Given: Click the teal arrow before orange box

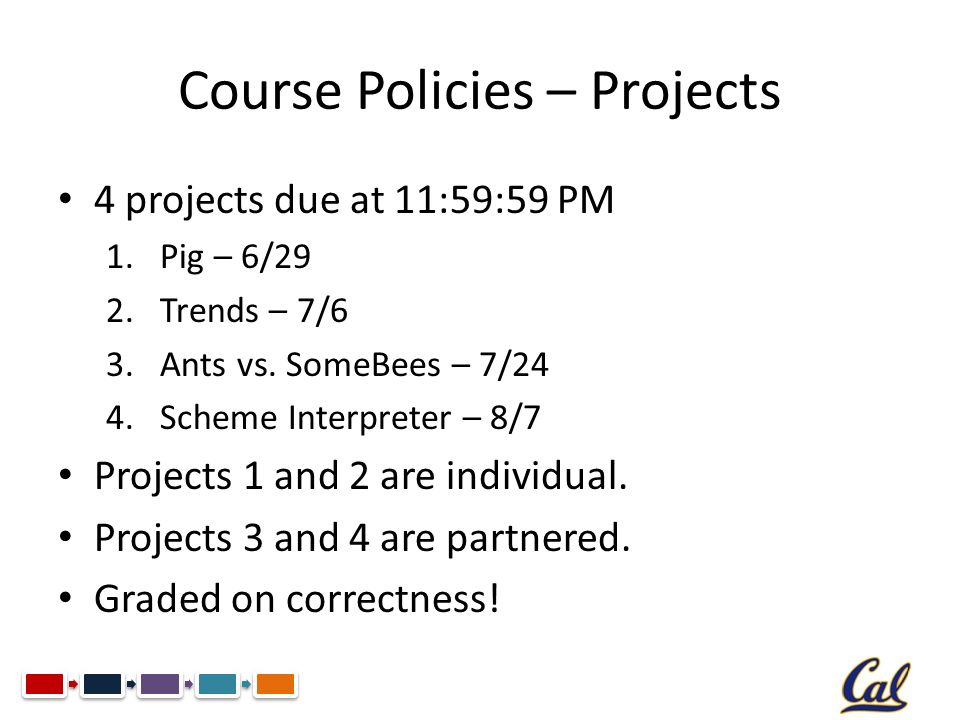Looking at the screenshot, I should pos(246,684).
